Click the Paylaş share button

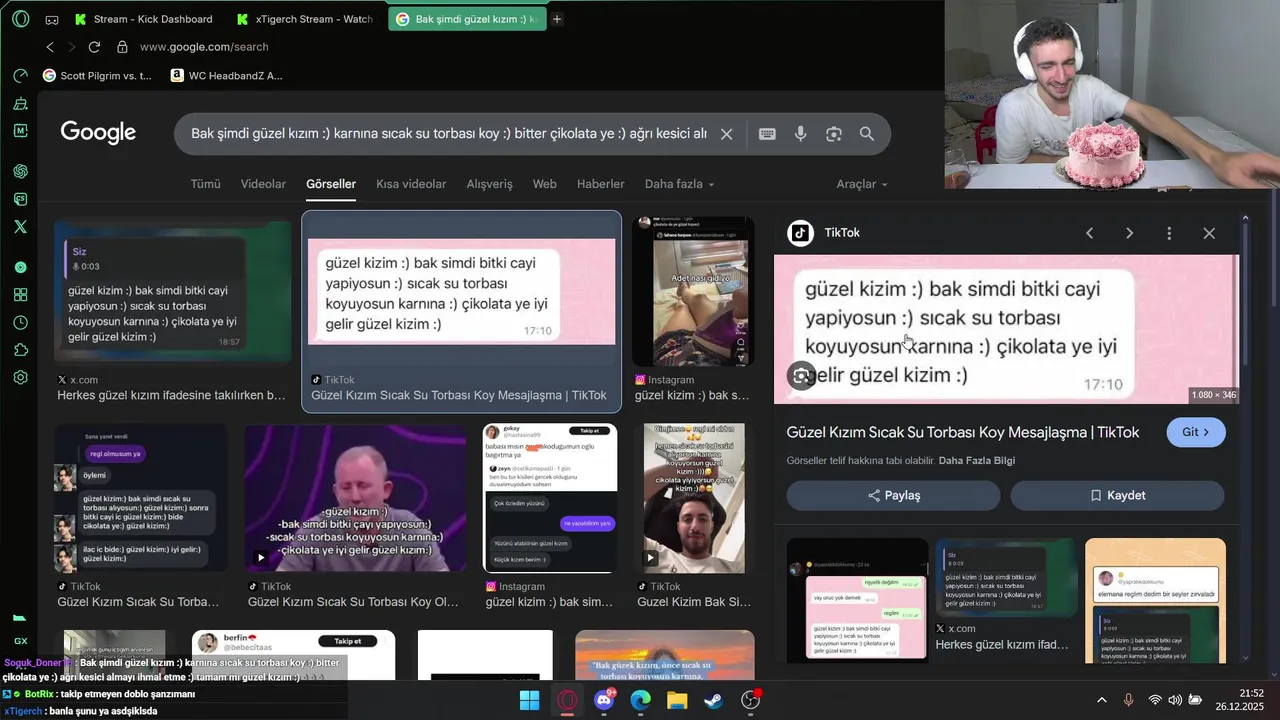(x=893, y=495)
